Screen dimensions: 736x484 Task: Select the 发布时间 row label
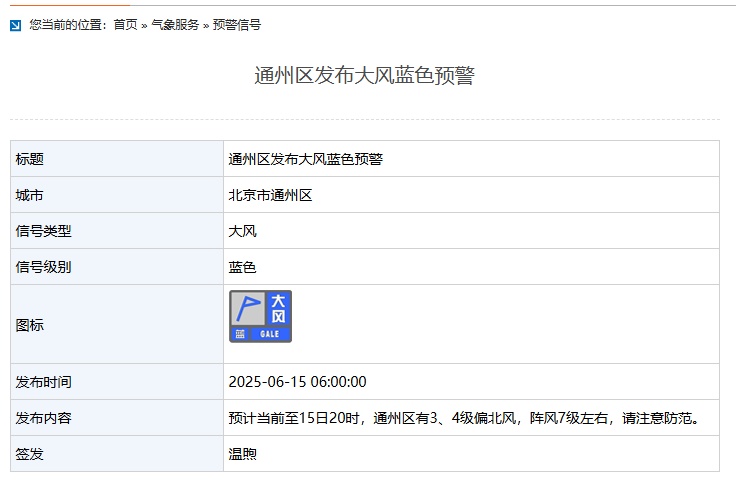(x=44, y=382)
